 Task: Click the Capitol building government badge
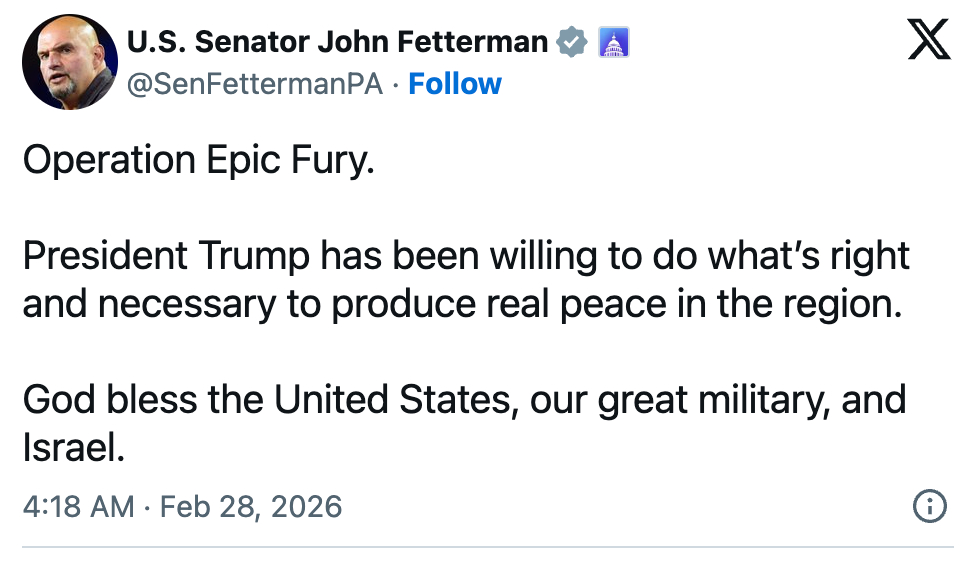pyautogui.click(x=612, y=42)
